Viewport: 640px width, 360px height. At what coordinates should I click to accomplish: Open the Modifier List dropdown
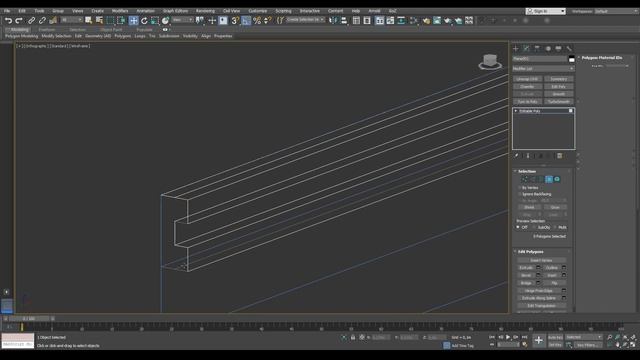pyautogui.click(x=543, y=69)
